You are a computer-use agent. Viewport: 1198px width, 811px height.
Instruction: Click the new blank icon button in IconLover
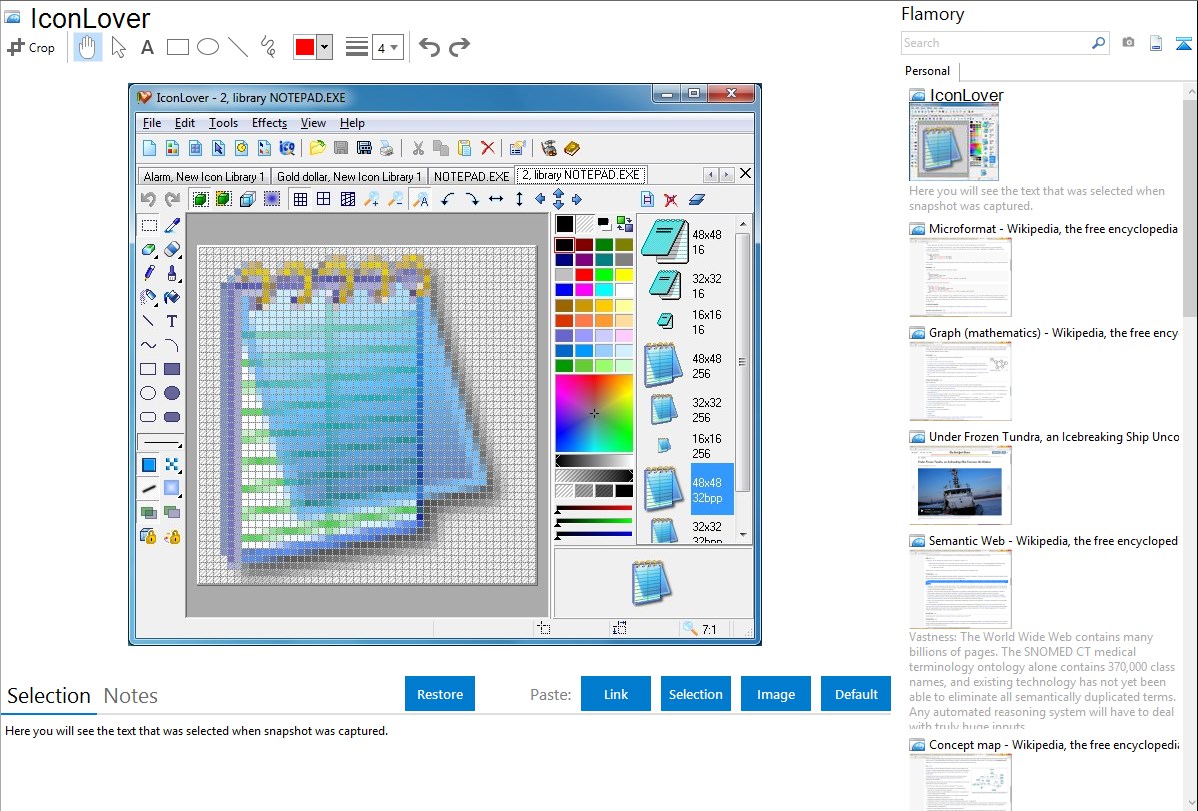[150, 148]
